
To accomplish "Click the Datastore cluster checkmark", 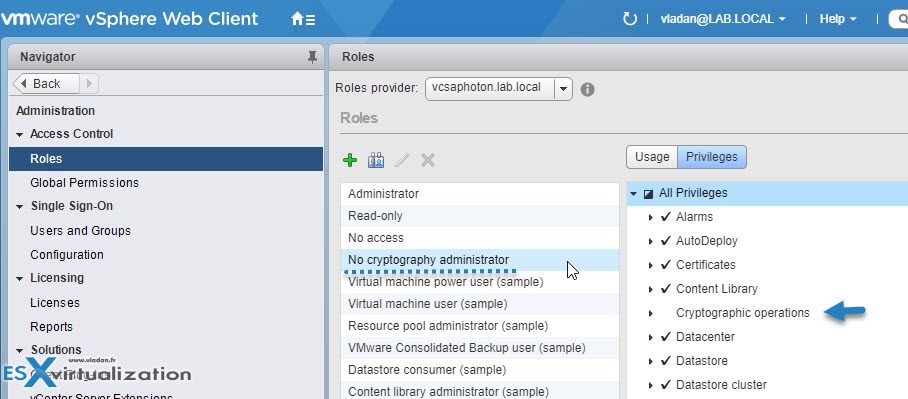I will 666,385.
